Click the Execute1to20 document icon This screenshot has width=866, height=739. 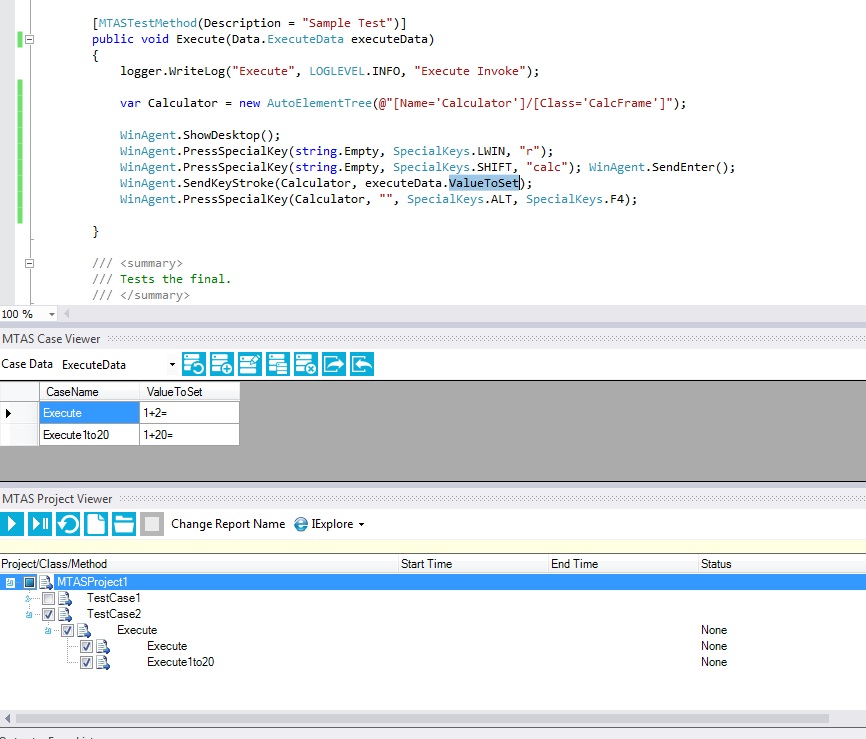point(103,662)
